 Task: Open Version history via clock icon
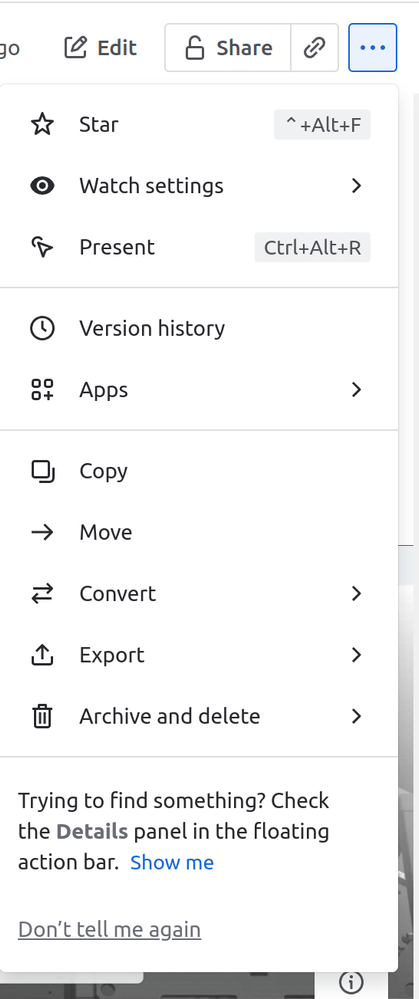click(42, 328)
